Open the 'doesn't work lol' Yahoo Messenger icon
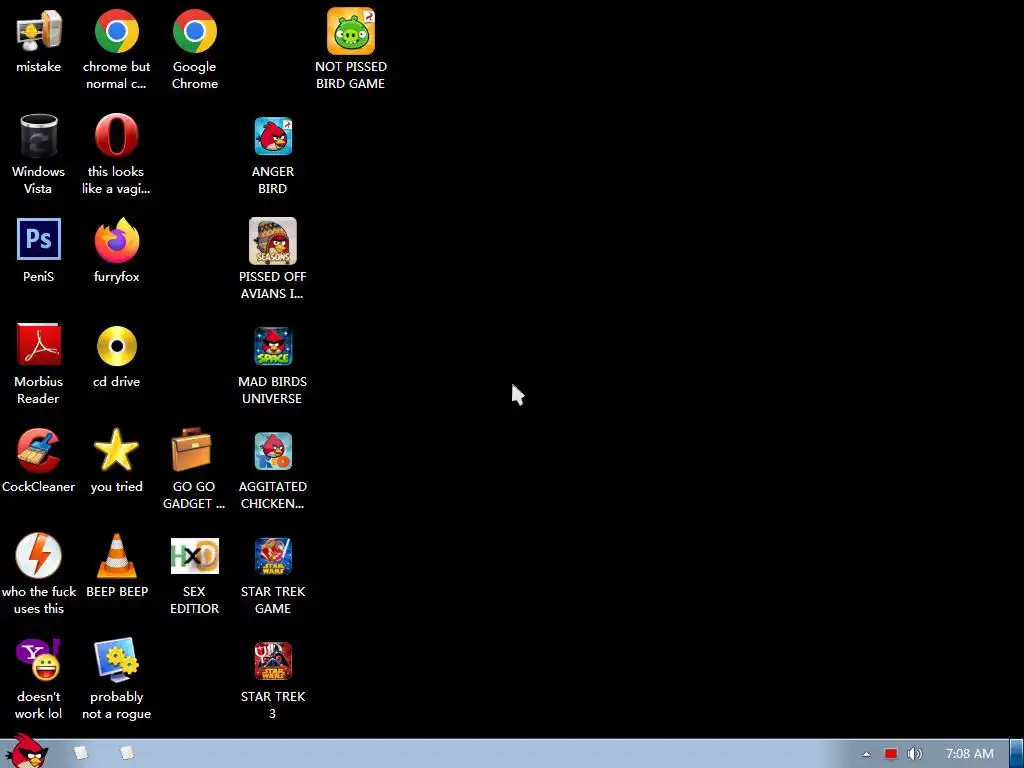The image size is (1024, 768). point(39,660)
